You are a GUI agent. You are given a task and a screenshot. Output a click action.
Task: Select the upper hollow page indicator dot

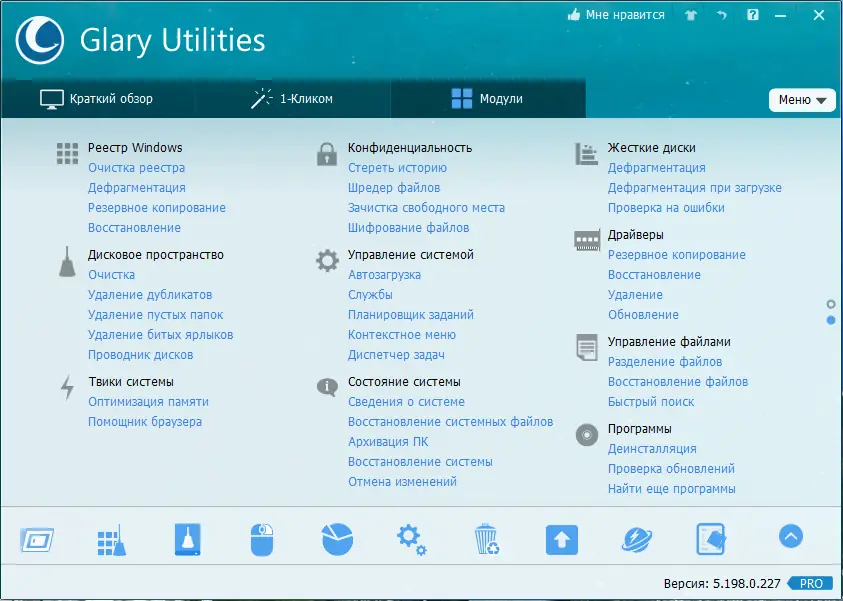[x=831, y=304]
